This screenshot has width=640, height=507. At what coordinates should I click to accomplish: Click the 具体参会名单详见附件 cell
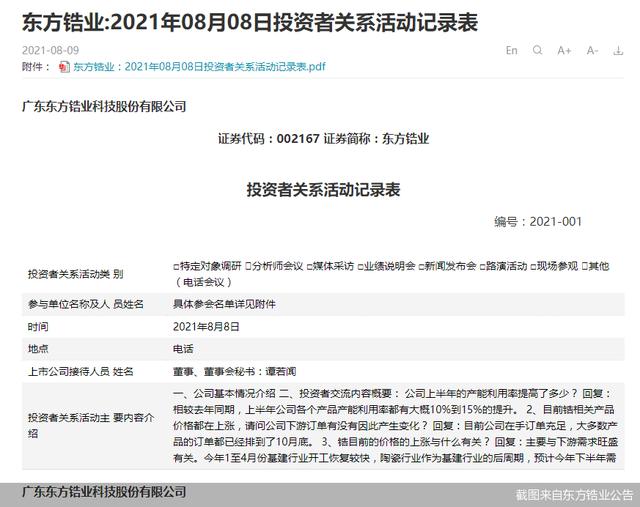[x=224, y=304]
